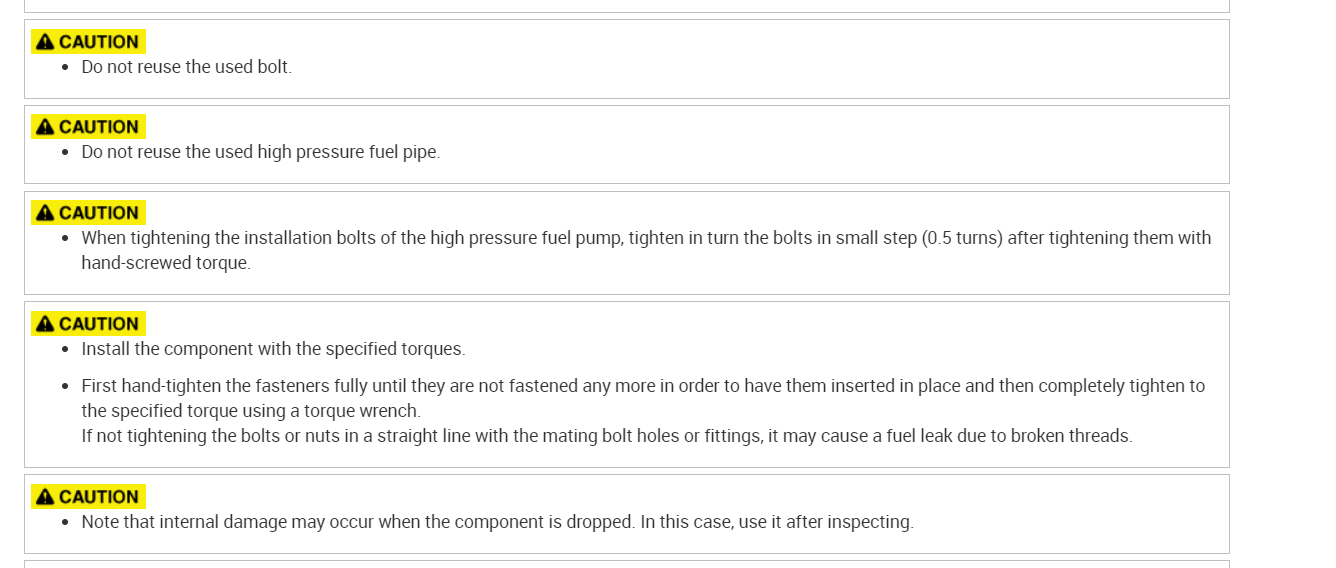Click the "Note that internal damage may occur" line

(497, 522)
